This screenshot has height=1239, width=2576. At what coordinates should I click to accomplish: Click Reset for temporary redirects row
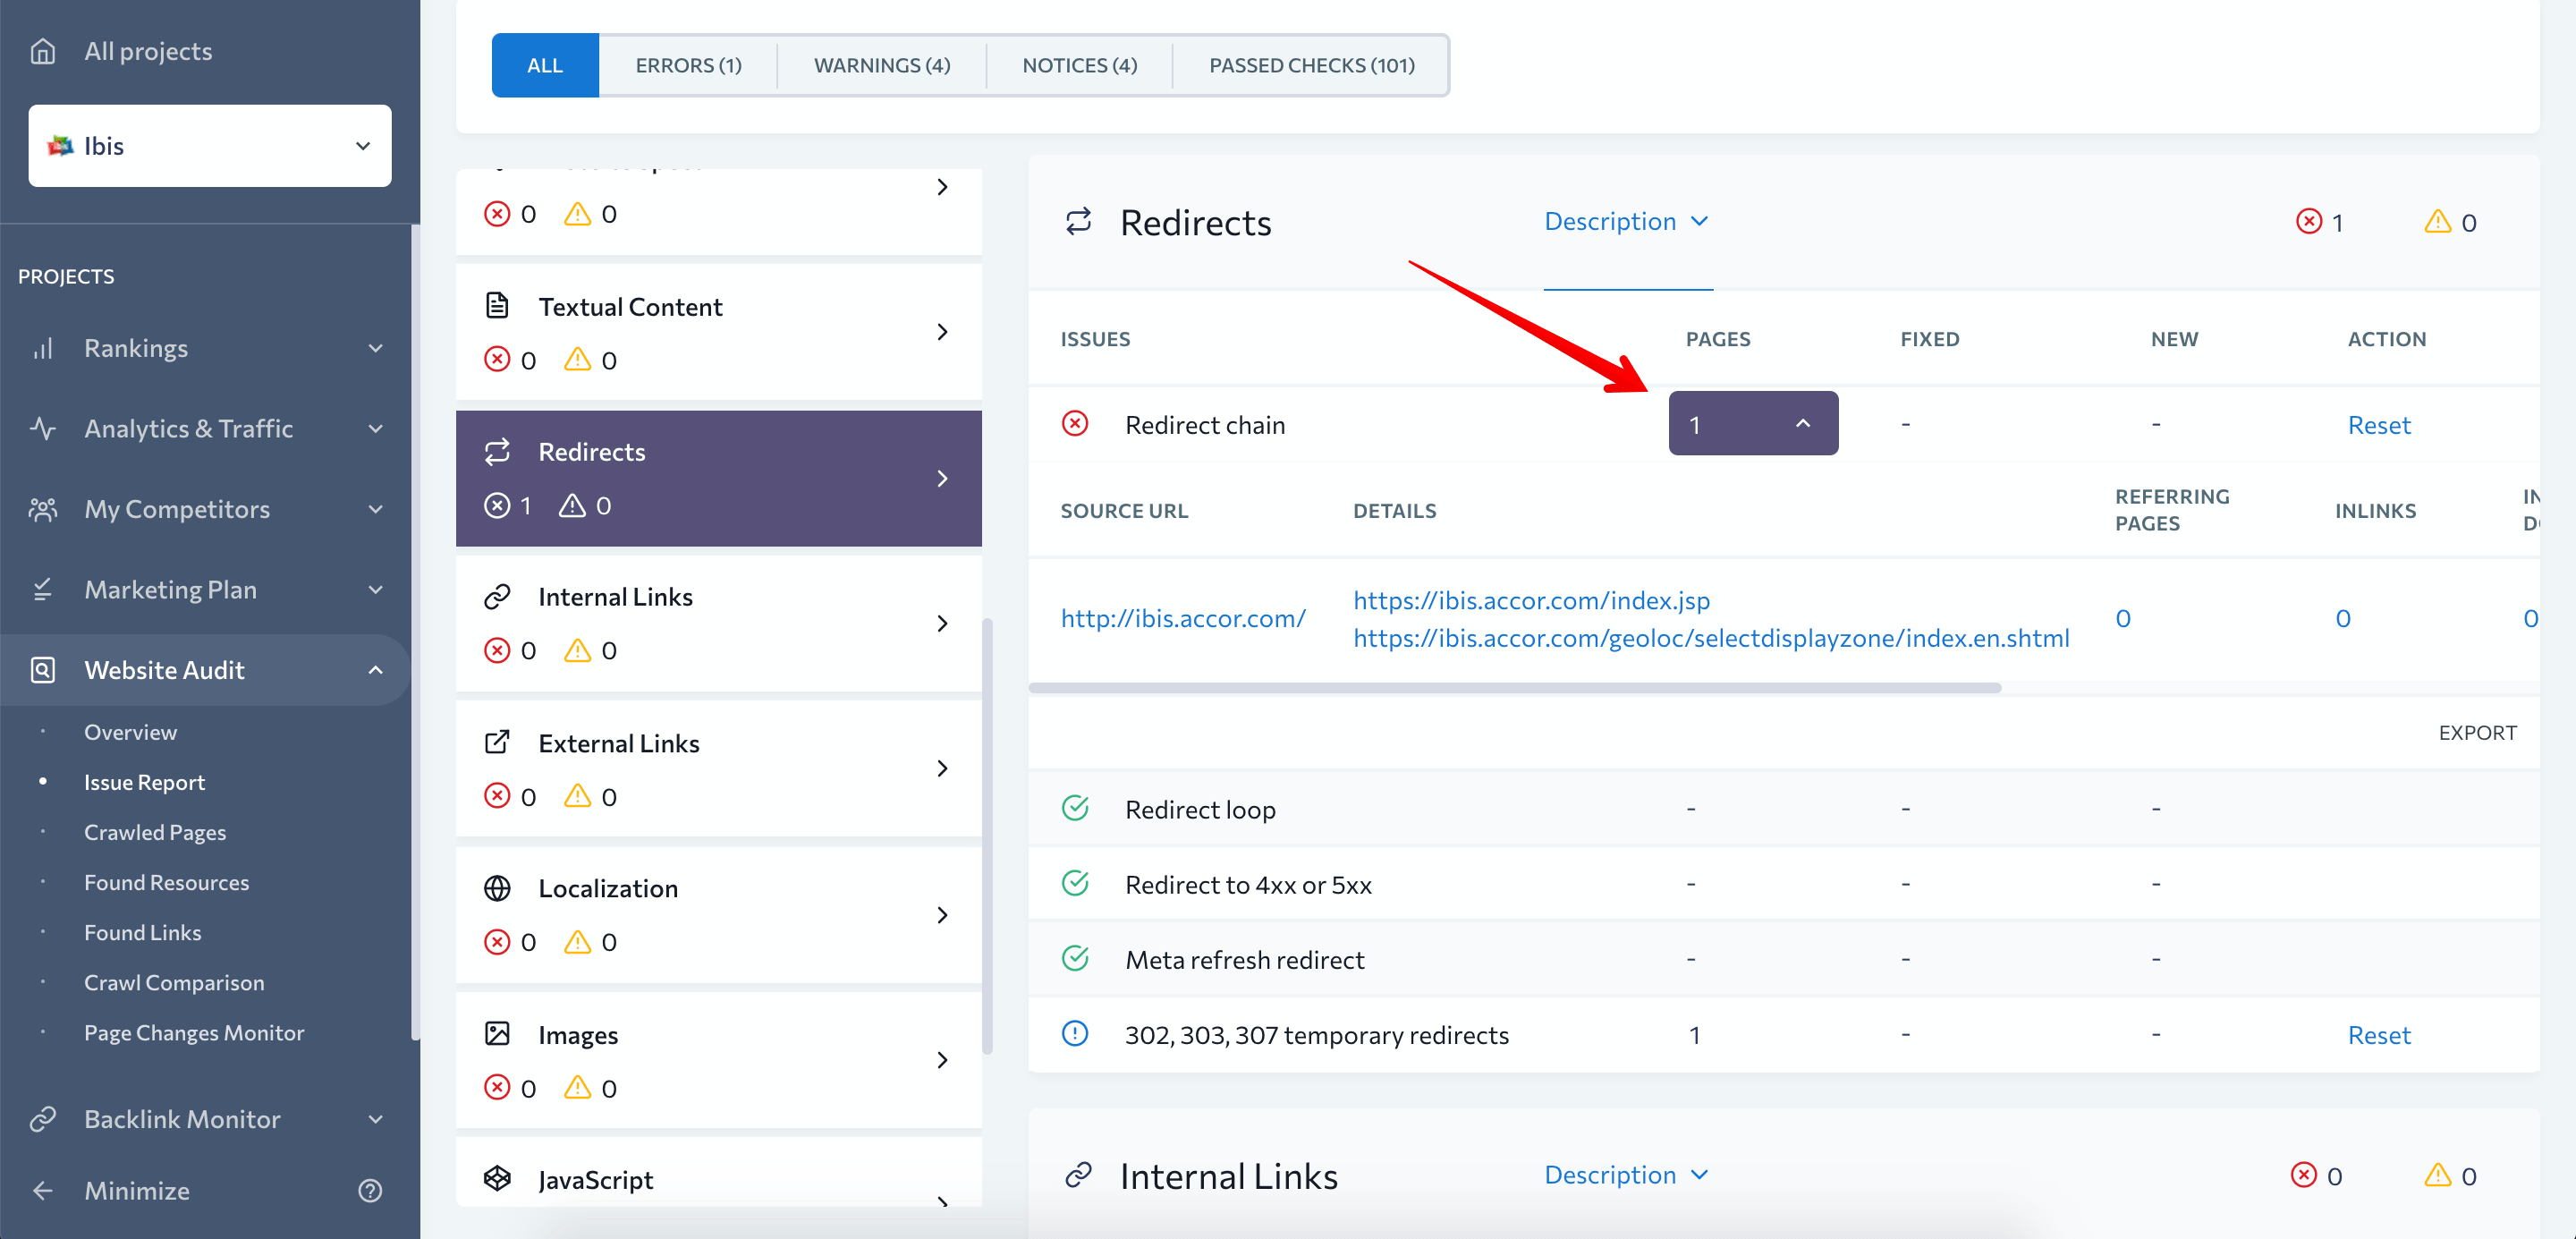tap(2379, 1035)
